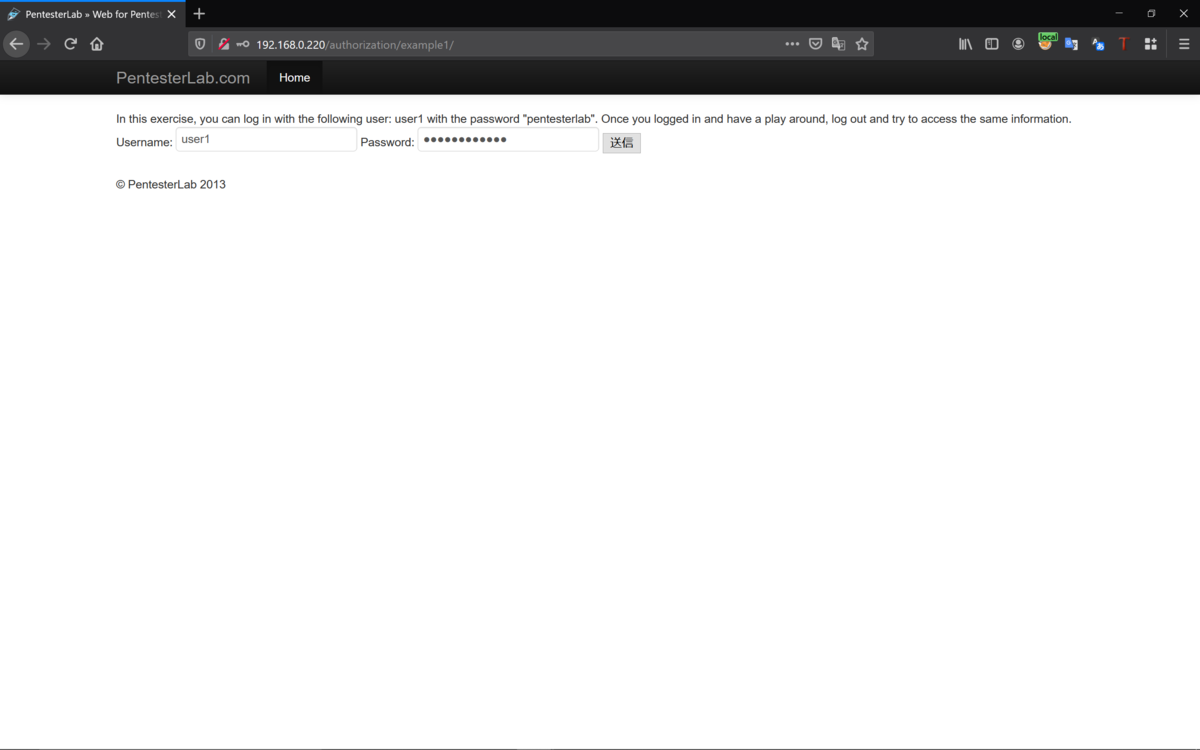Open the Firefox hamburger menu
The image size is (1200, 750).
click(1184, 44)
